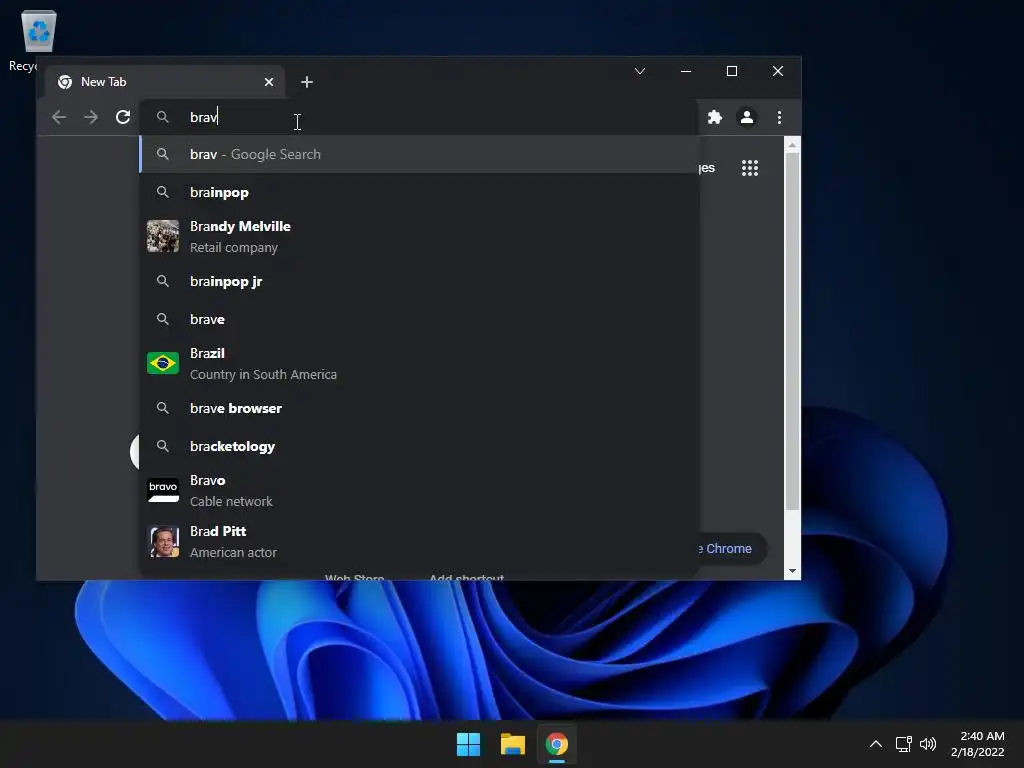The width and height of the screenshot is (1024, 768).
Task: Open the Windows Start menu
Action: [468, 744]
